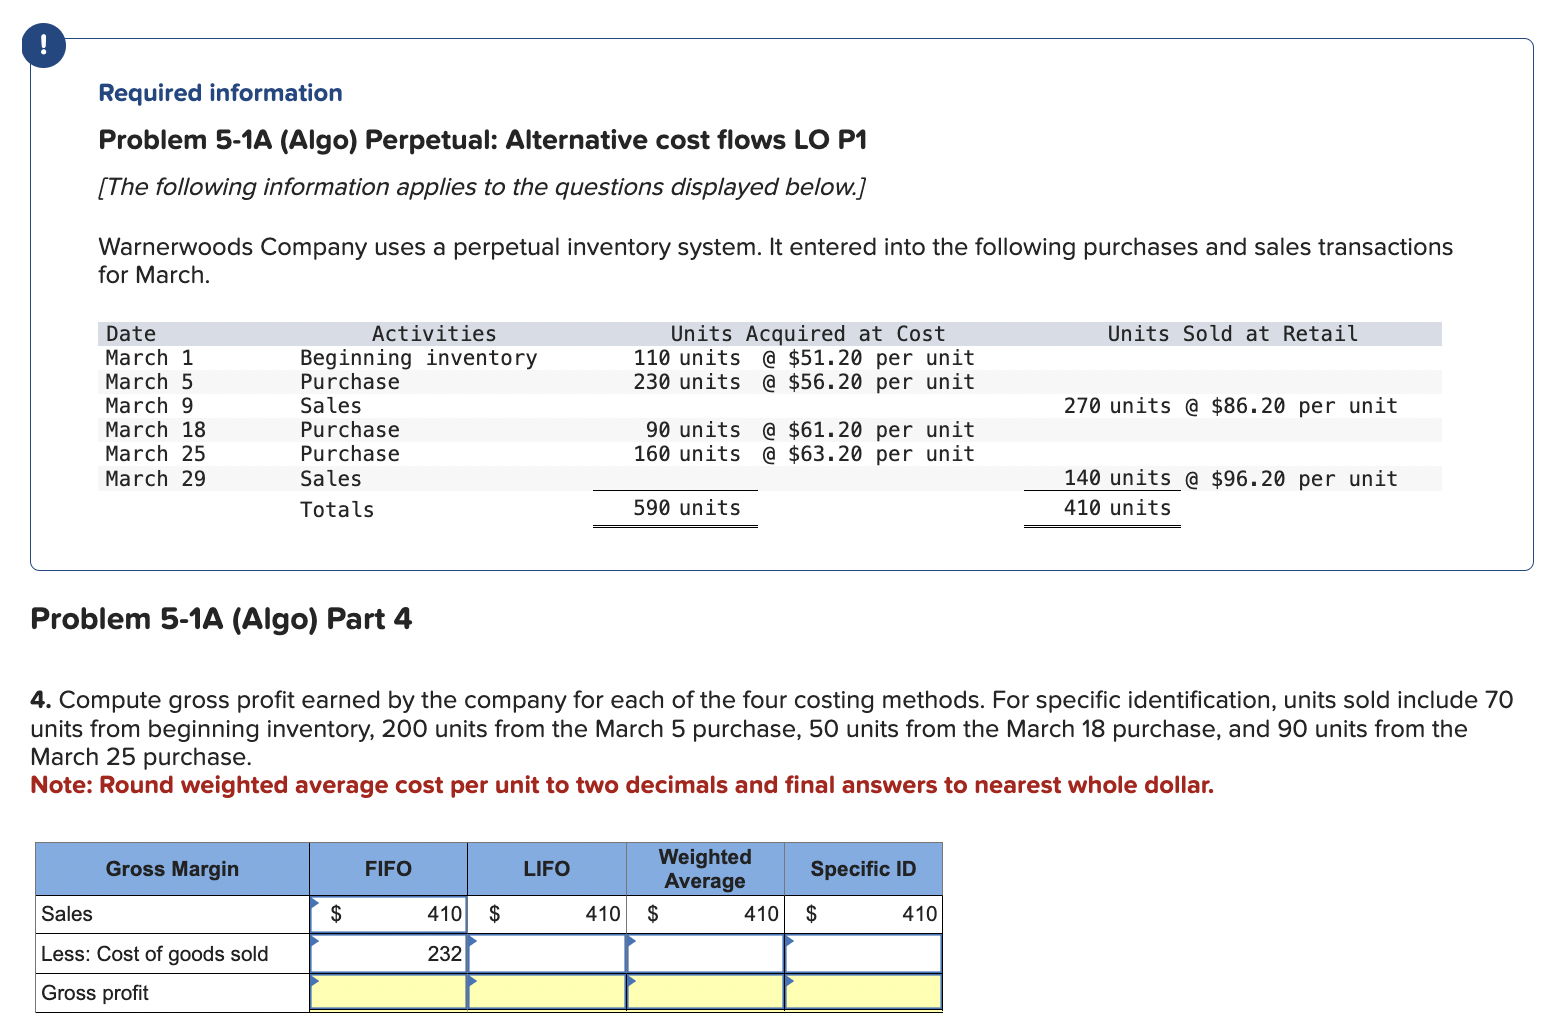
Task: Click the marker on the FIFO 232 cell
Action: pos(316,942)
